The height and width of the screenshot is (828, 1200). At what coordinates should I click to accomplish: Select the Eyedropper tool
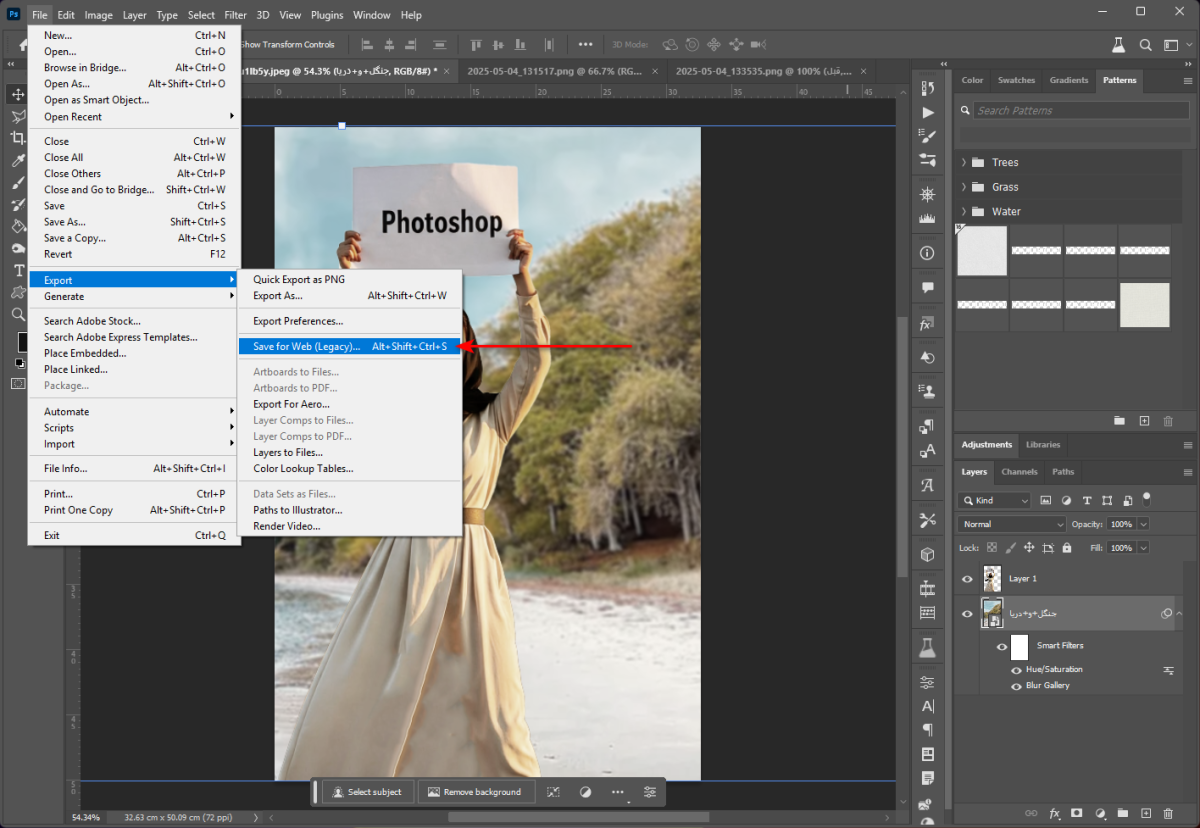[x=18, y=160]
